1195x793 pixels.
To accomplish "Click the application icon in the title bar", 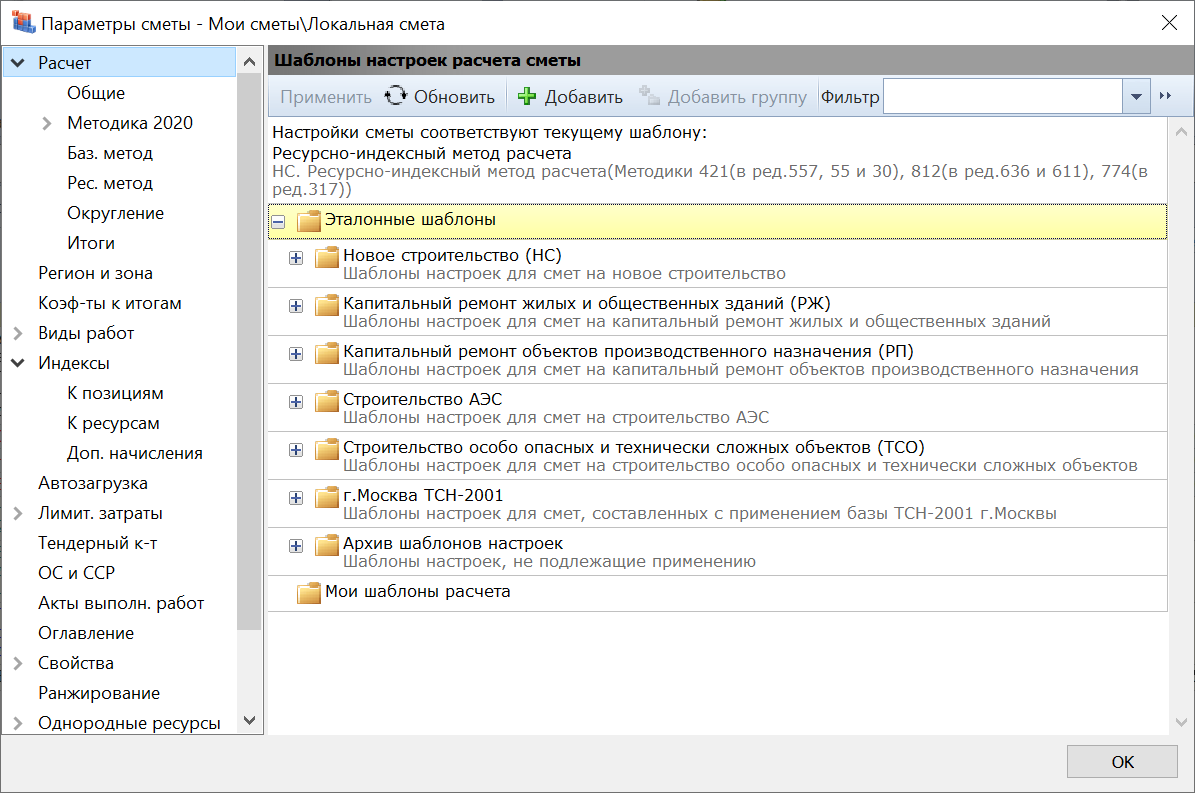I will coord(23,23).
